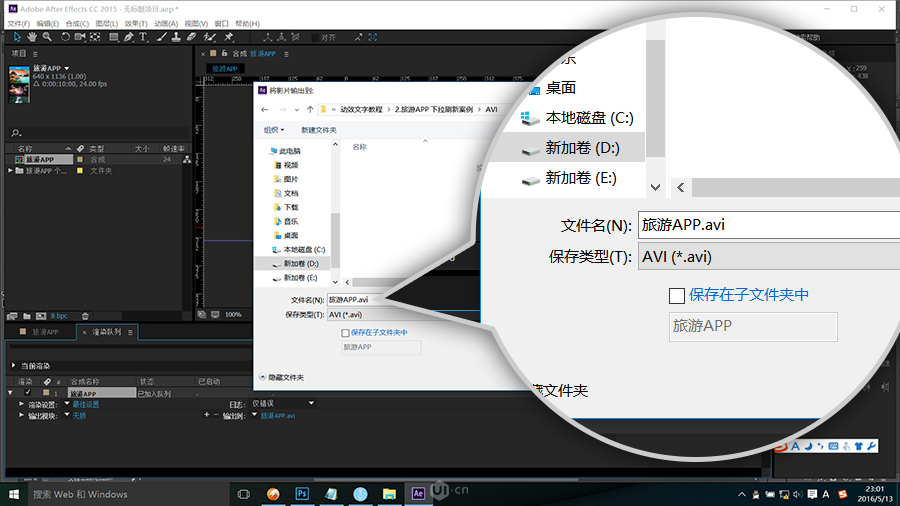This screenshot has height=506, width=900.
Task: Click the 最佳设置 render settings link
Action: [86, 403]
